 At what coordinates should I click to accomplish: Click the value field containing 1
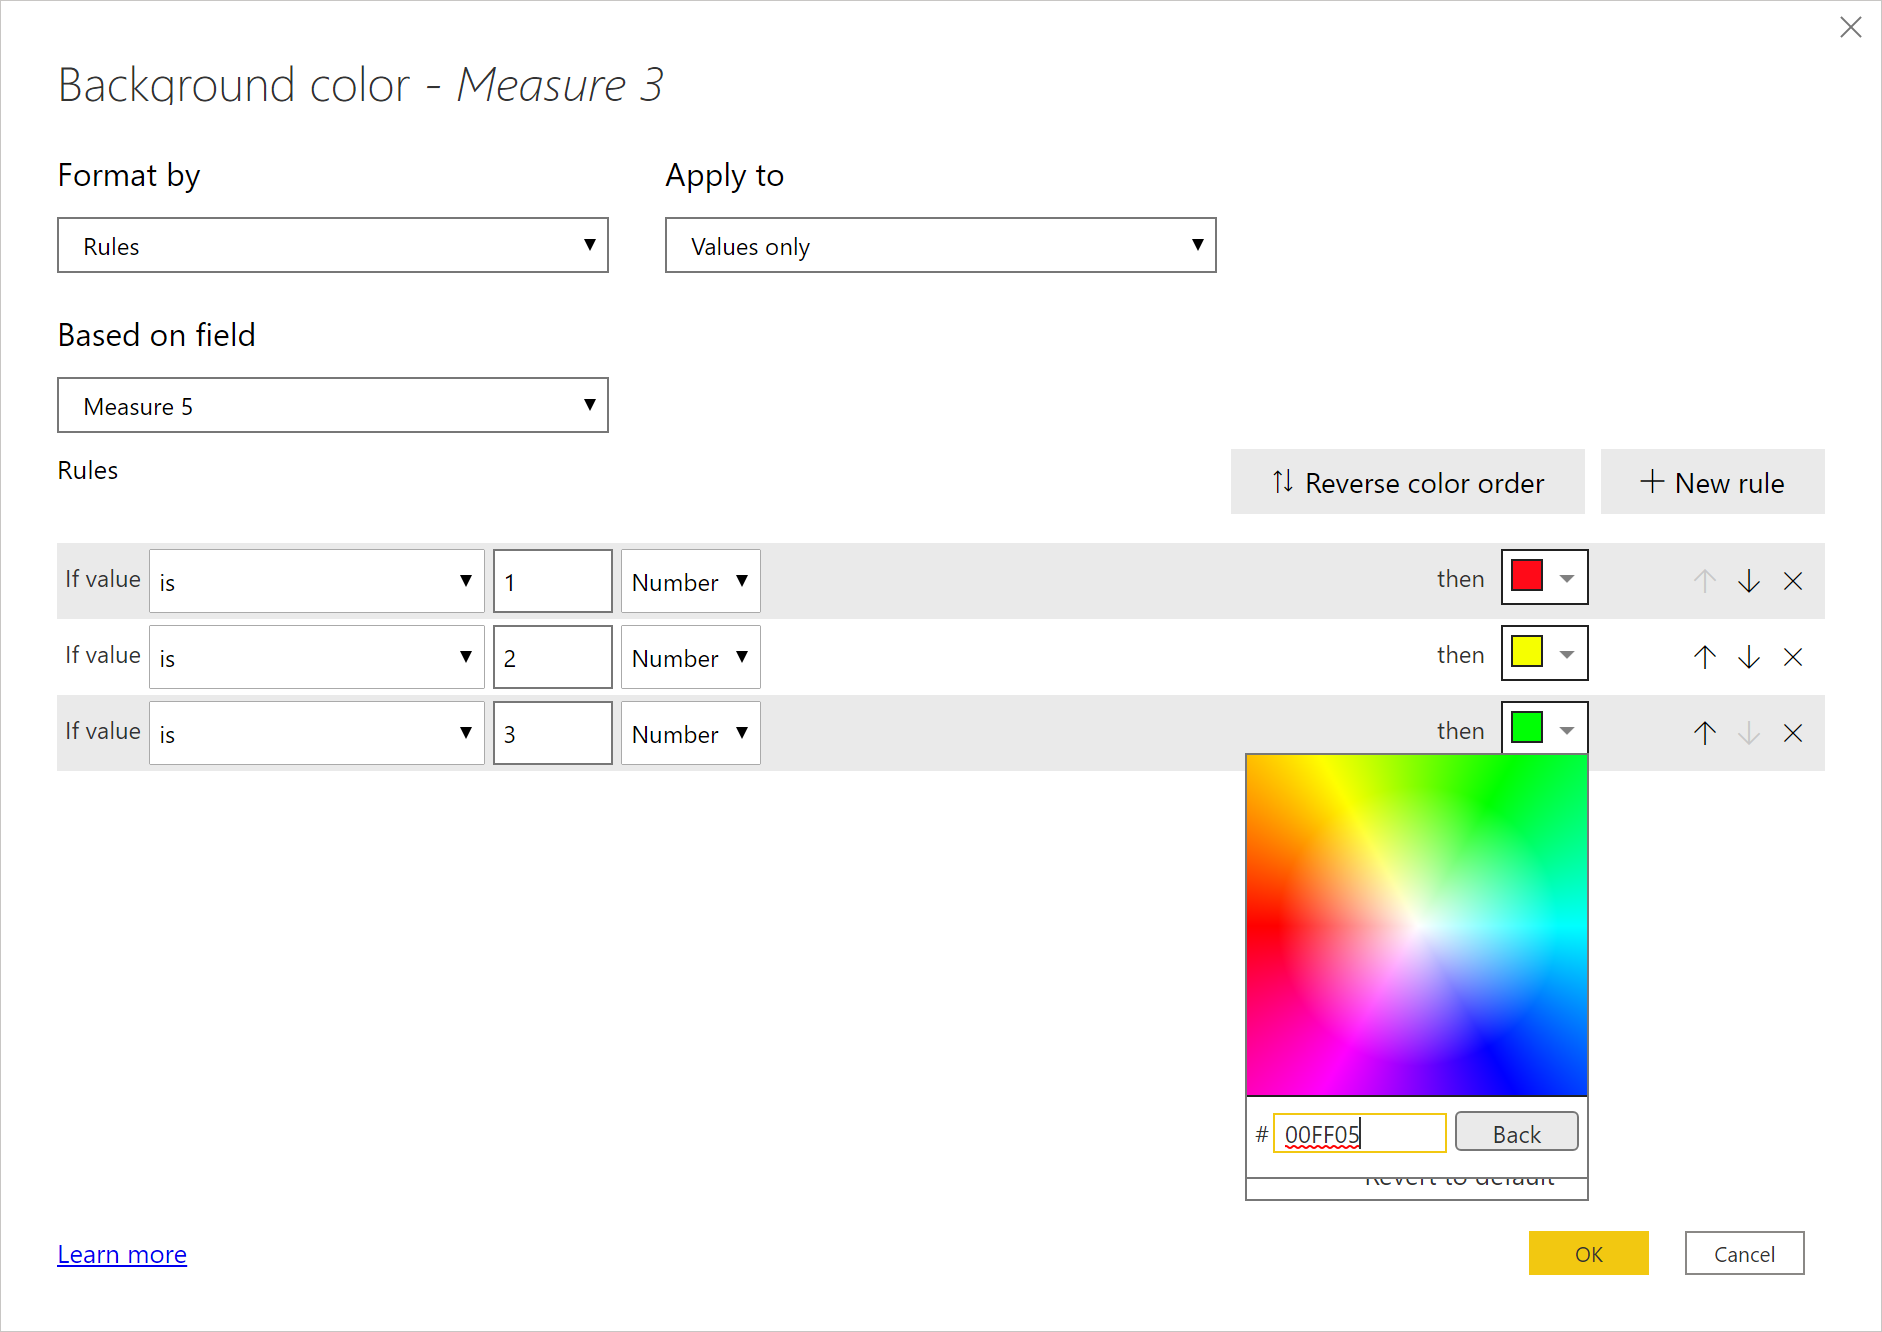[553, 581]
